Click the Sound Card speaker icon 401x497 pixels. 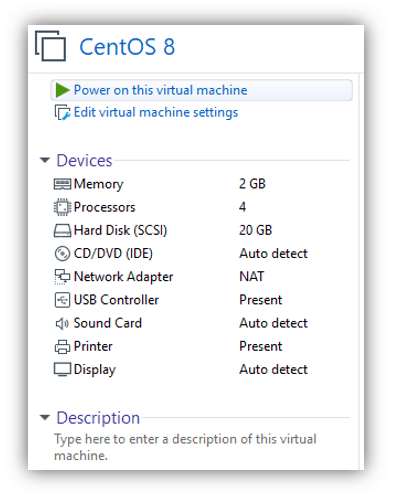tap(62, 323)
